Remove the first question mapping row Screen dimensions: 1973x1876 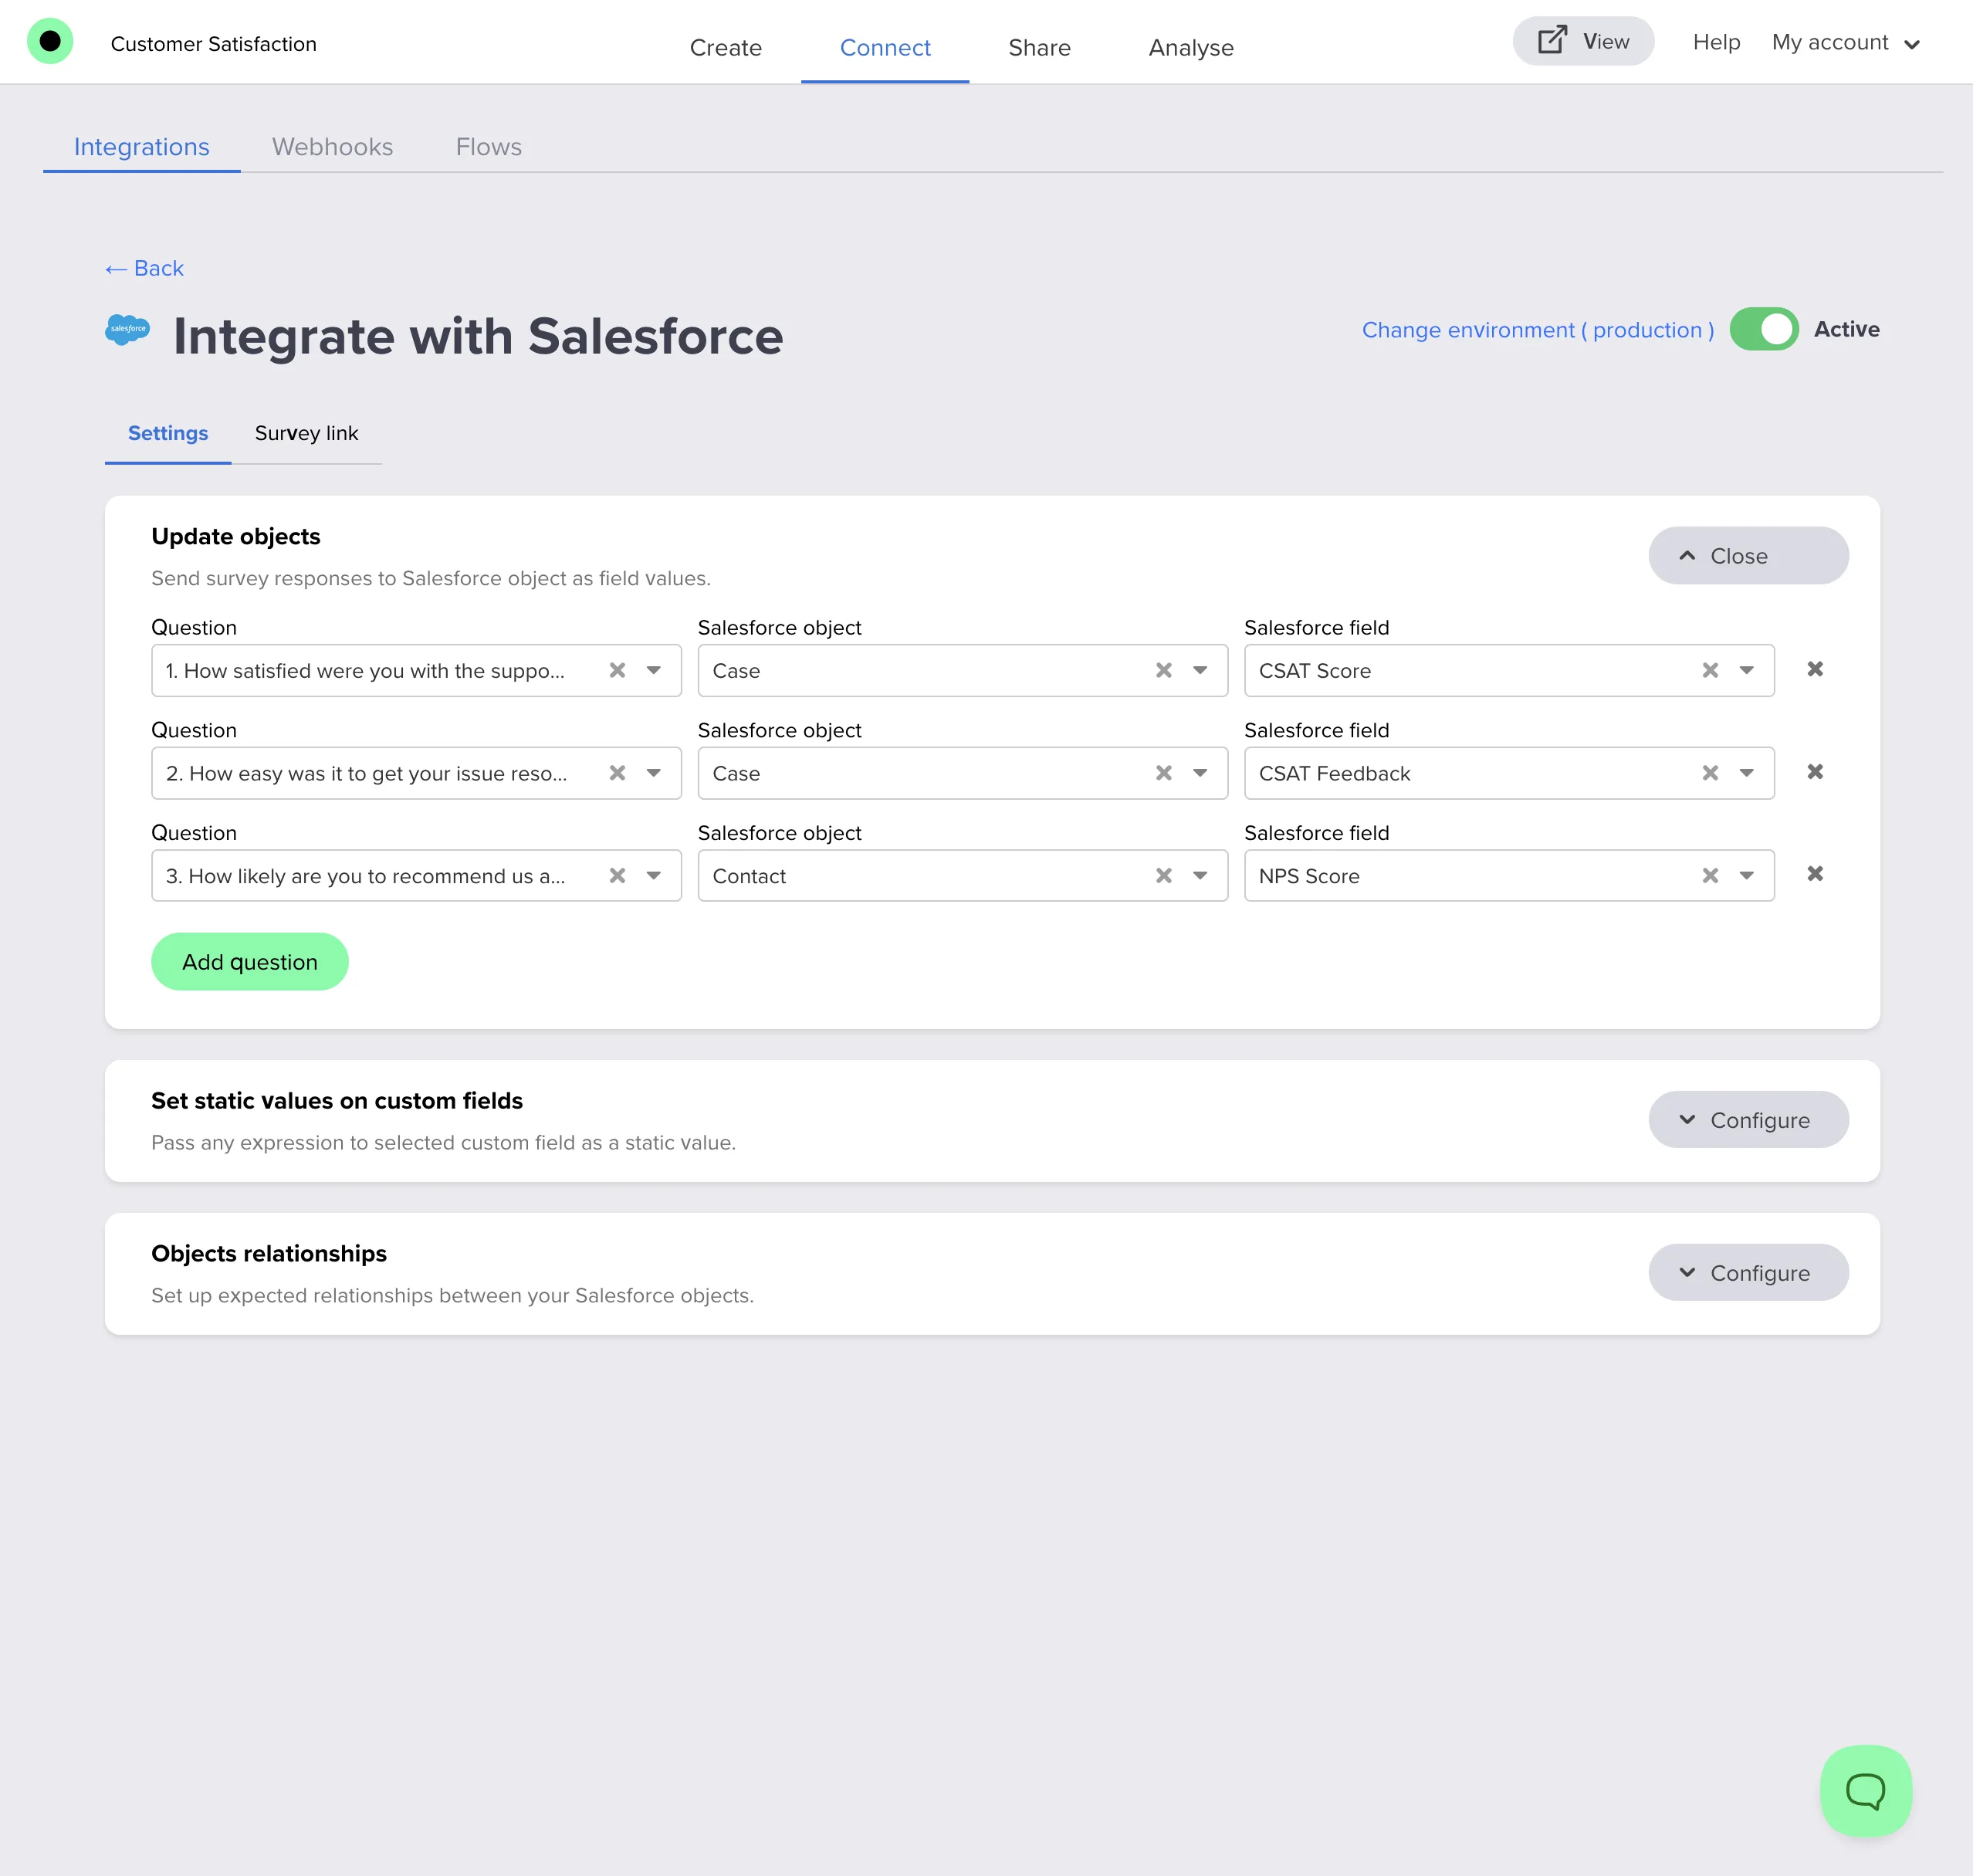point(1816,669)
